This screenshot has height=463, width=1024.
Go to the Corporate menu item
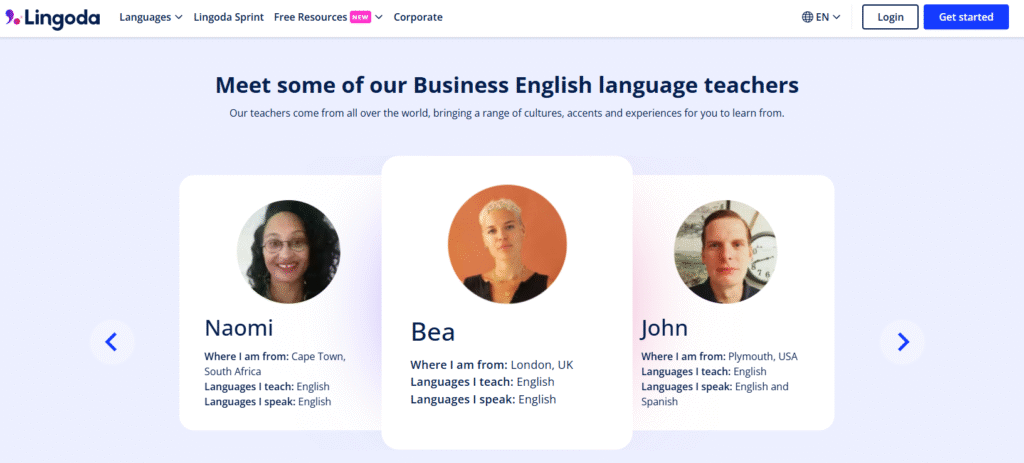click(x=418, y=17)
